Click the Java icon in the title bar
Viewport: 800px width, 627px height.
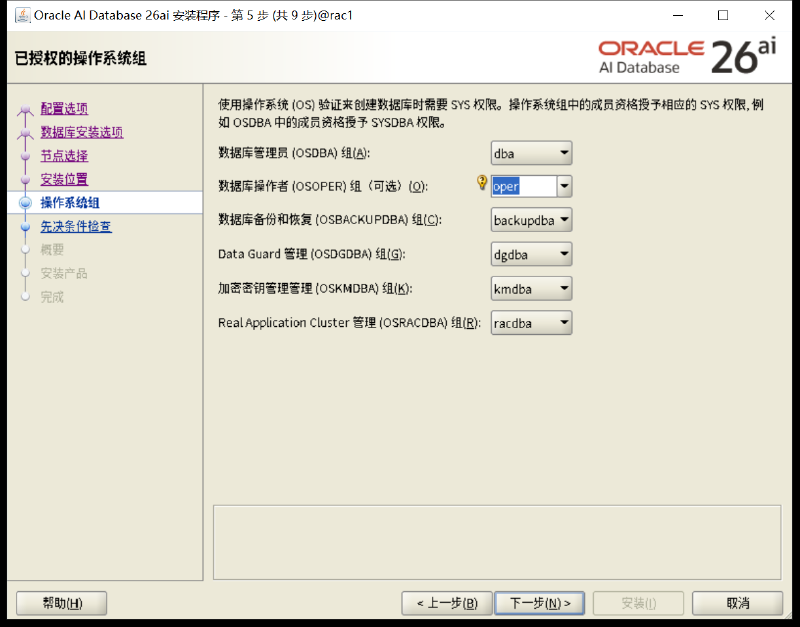[x=22, y=15]
